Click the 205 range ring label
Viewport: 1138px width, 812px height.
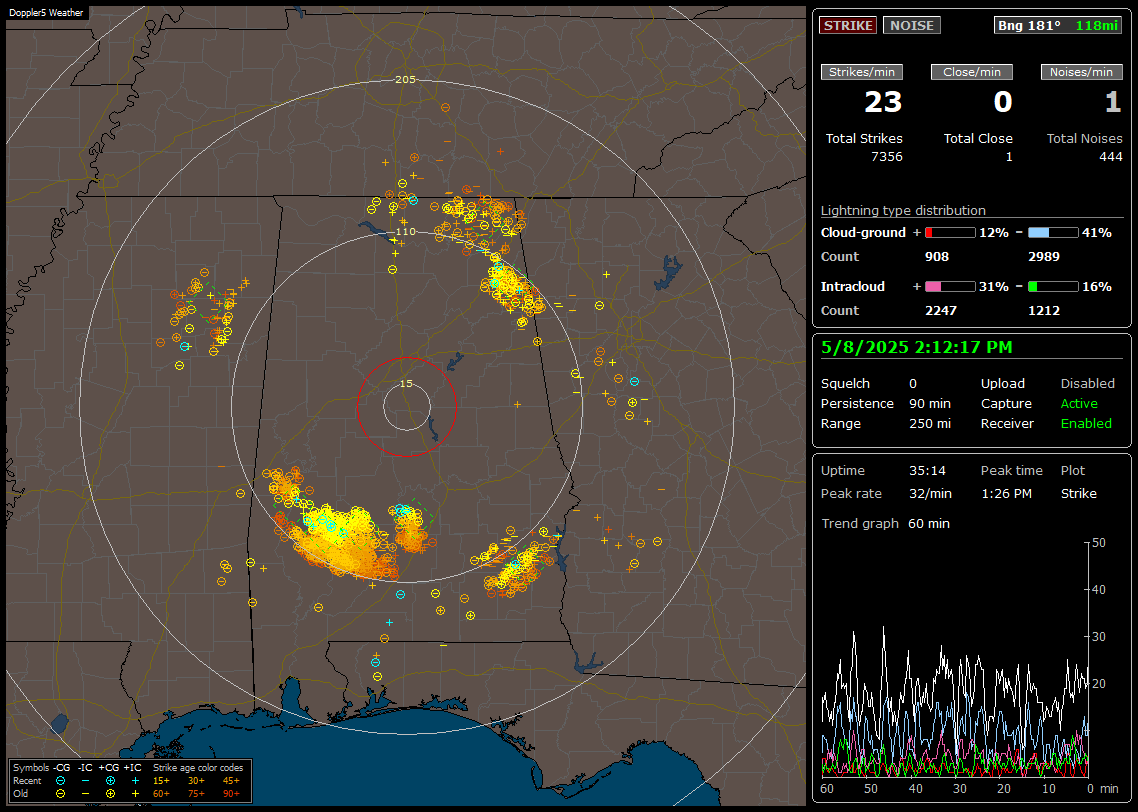[406, 80]
